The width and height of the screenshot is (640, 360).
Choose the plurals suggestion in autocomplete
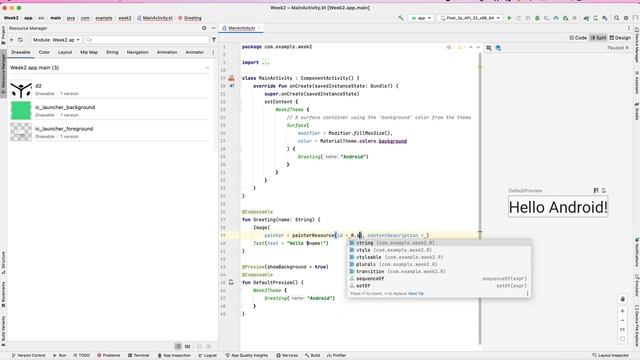pyautogui.click(x=439, y=264)
